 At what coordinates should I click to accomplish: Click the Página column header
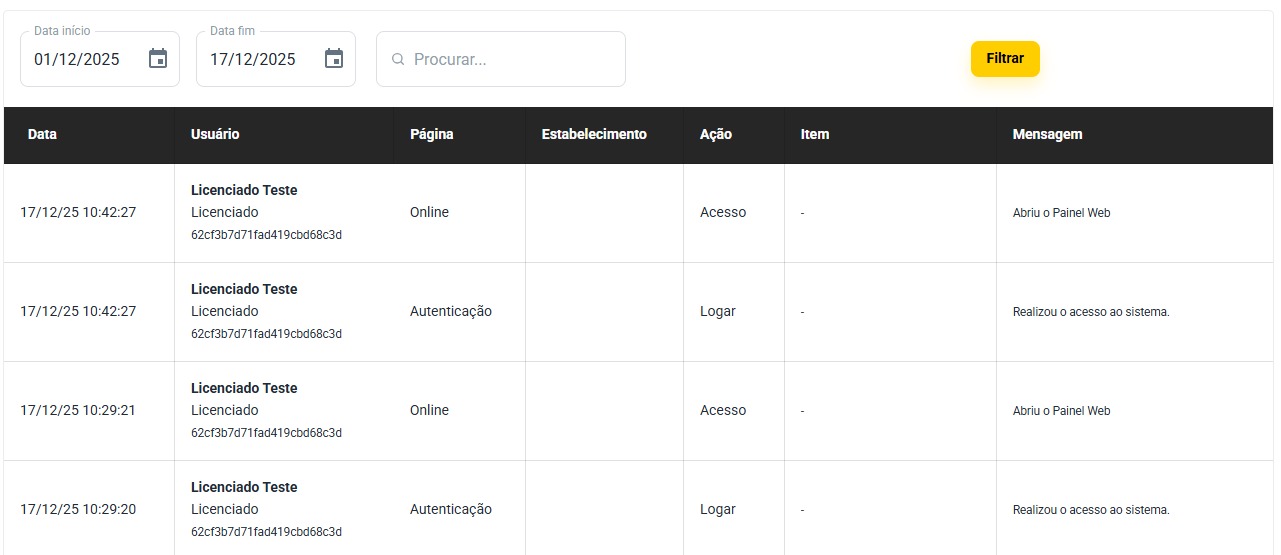click(431, 134)
